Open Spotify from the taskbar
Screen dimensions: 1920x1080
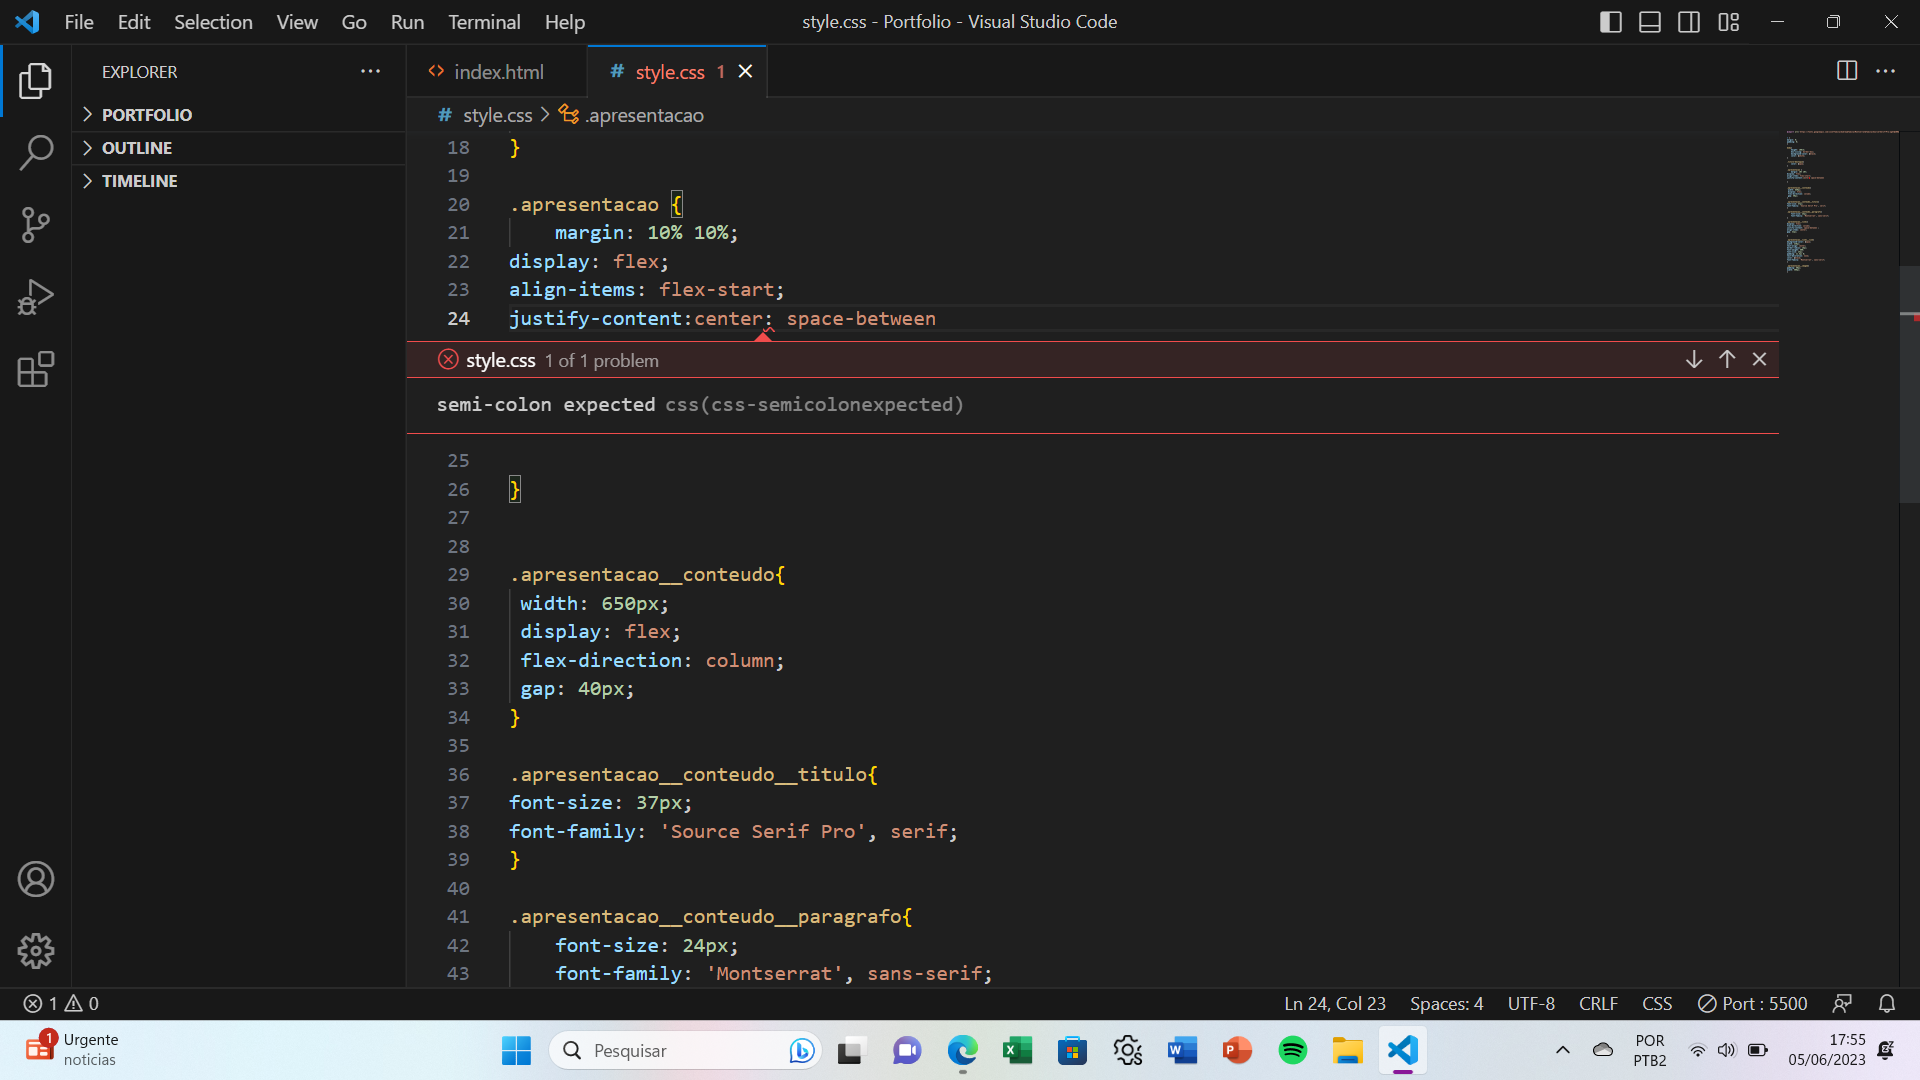pyautogui.click(x=1293, y=1050)
